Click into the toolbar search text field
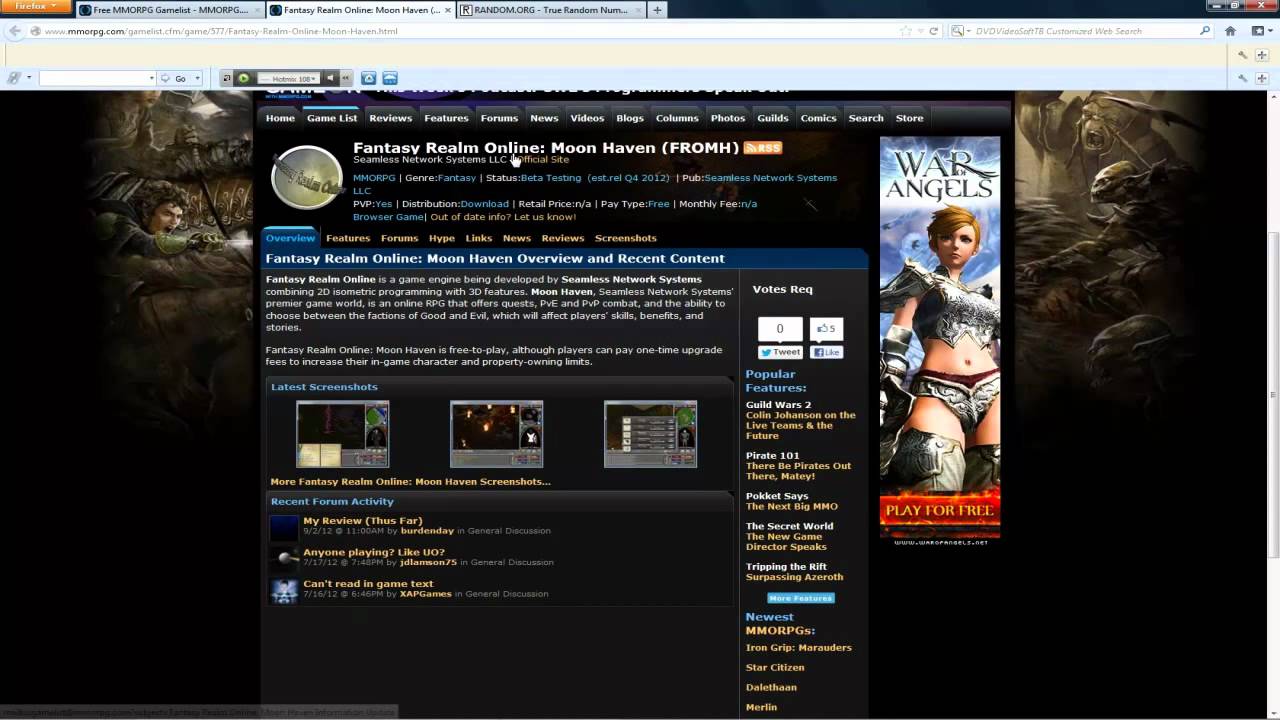1280x720 pixels. click(94, 78)
